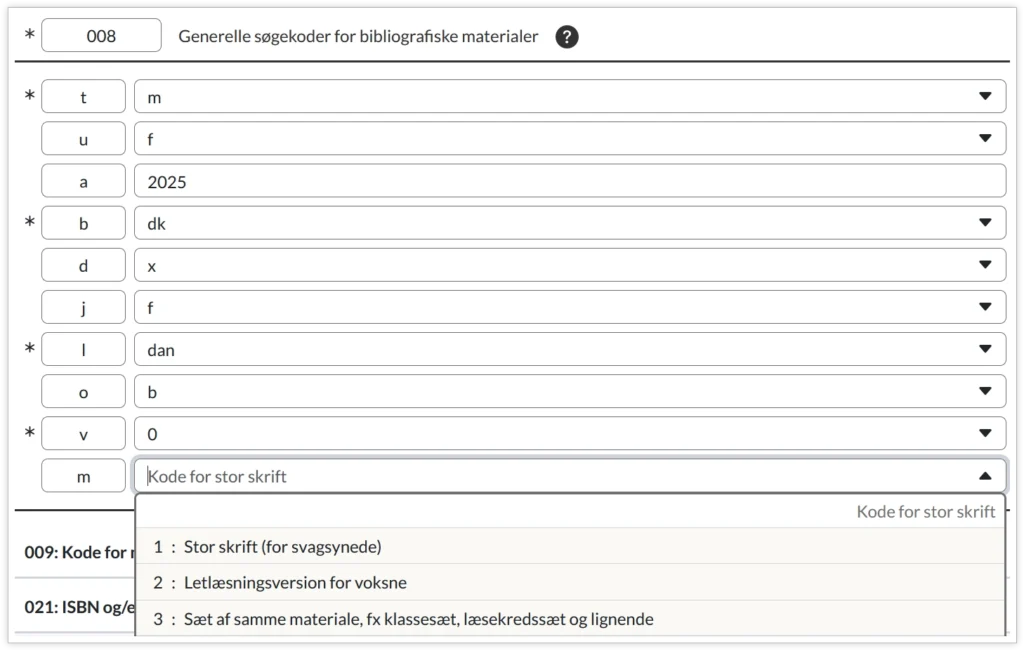Screen dimensions: 1024x651
Task: Expand the 009 Kode section header
Action: [x=76, y=552]
